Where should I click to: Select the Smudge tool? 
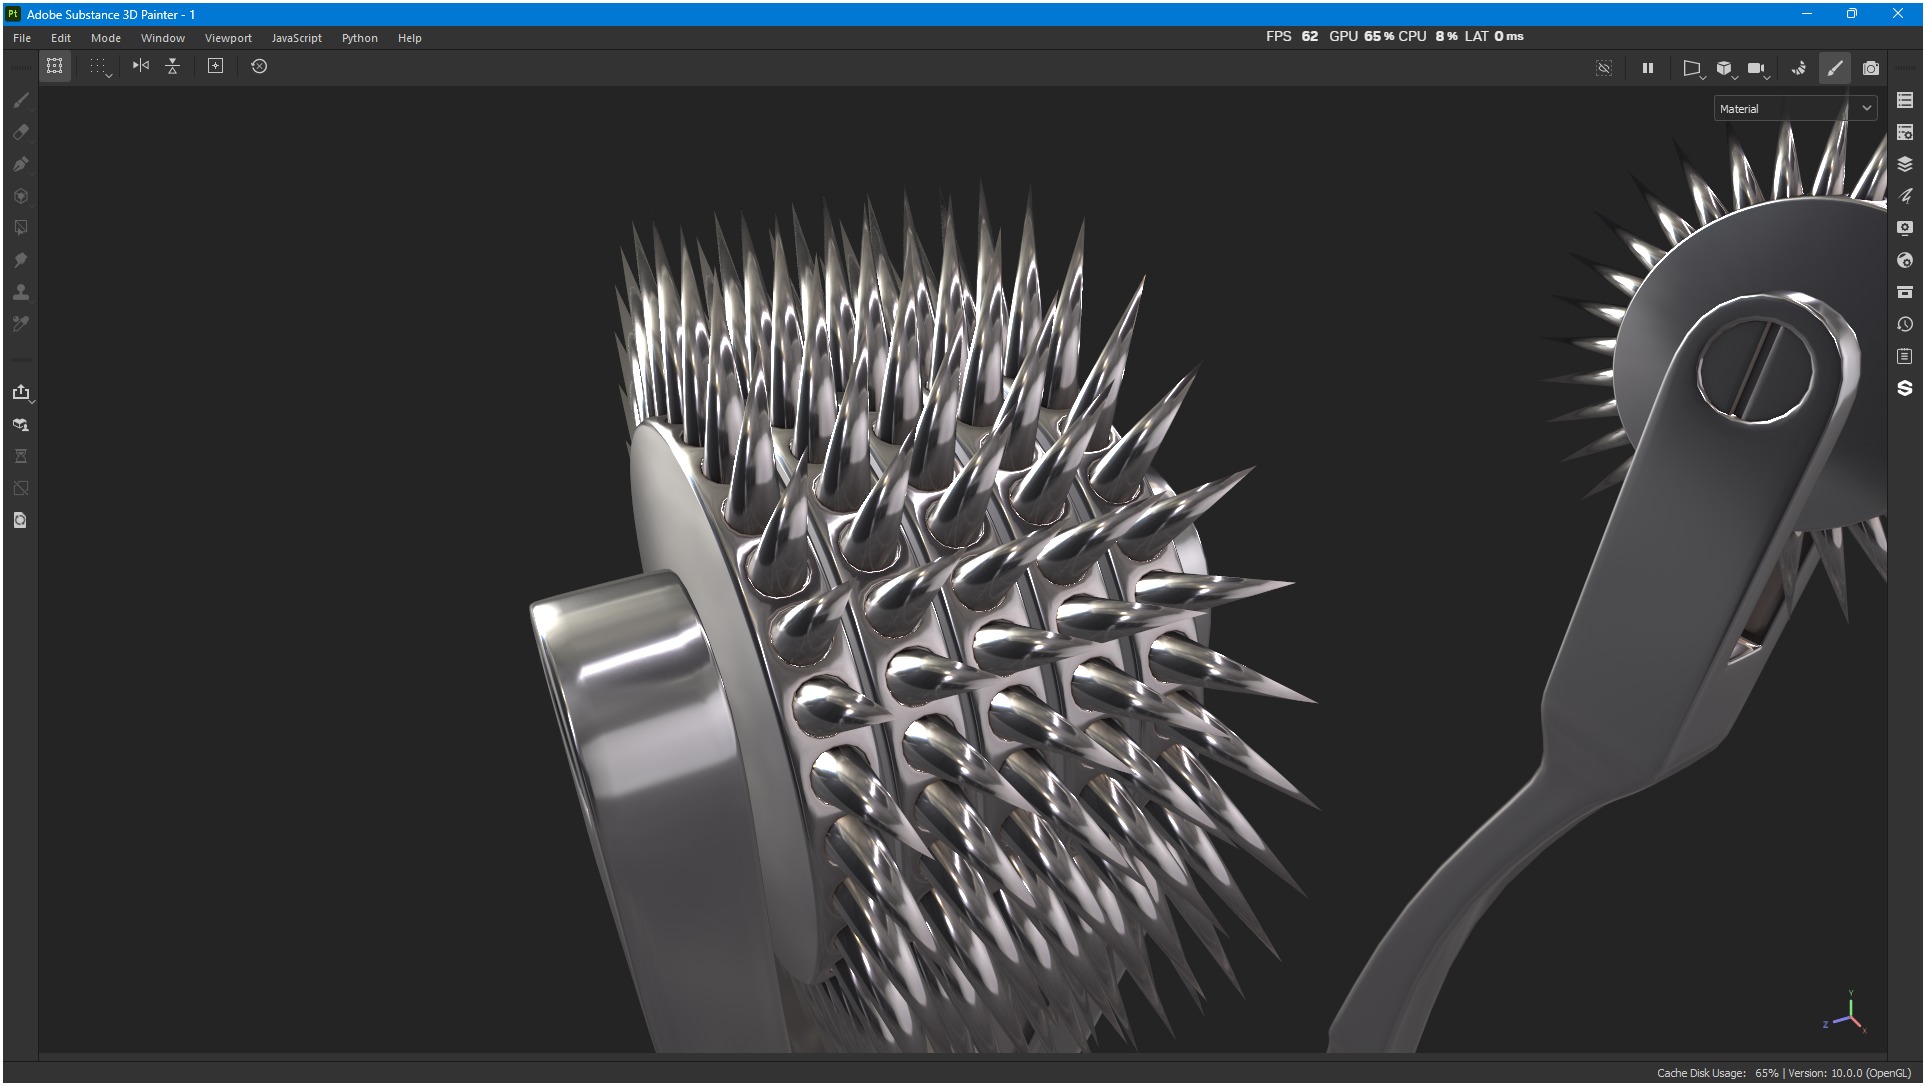click(x=21, y=260)
